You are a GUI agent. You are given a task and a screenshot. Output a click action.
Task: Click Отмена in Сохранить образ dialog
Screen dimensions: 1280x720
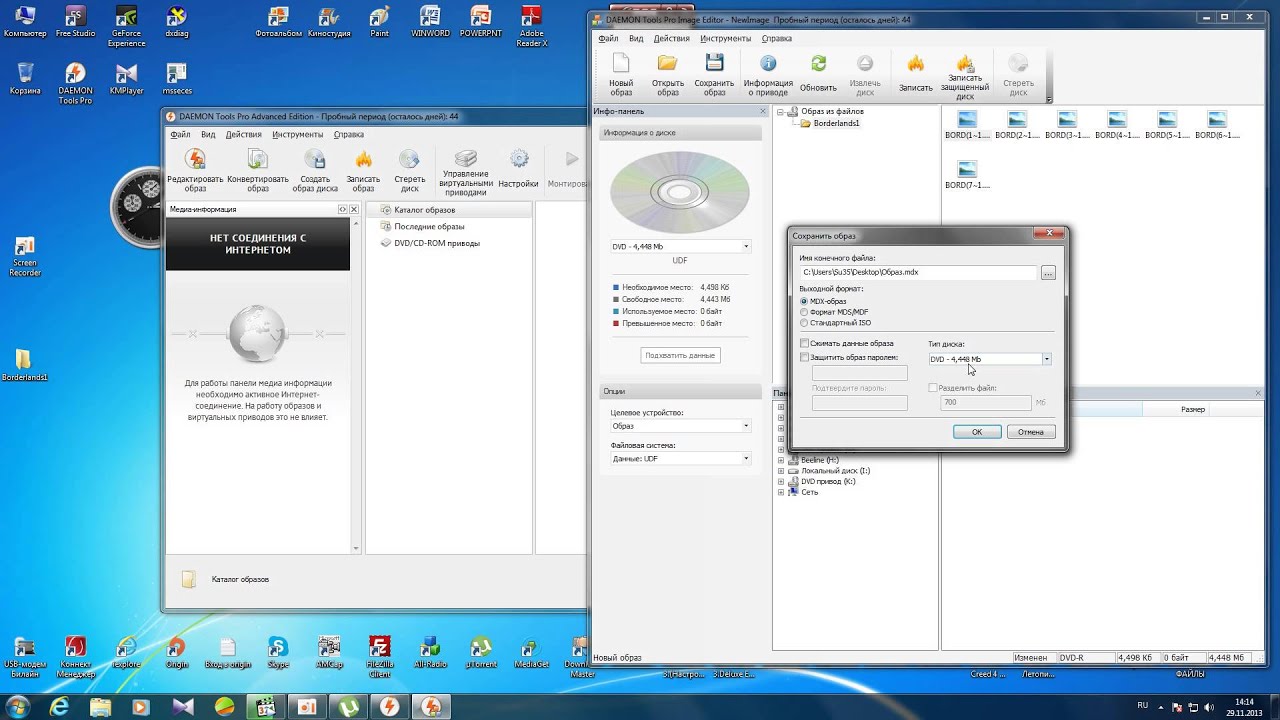click(1031, 432)
